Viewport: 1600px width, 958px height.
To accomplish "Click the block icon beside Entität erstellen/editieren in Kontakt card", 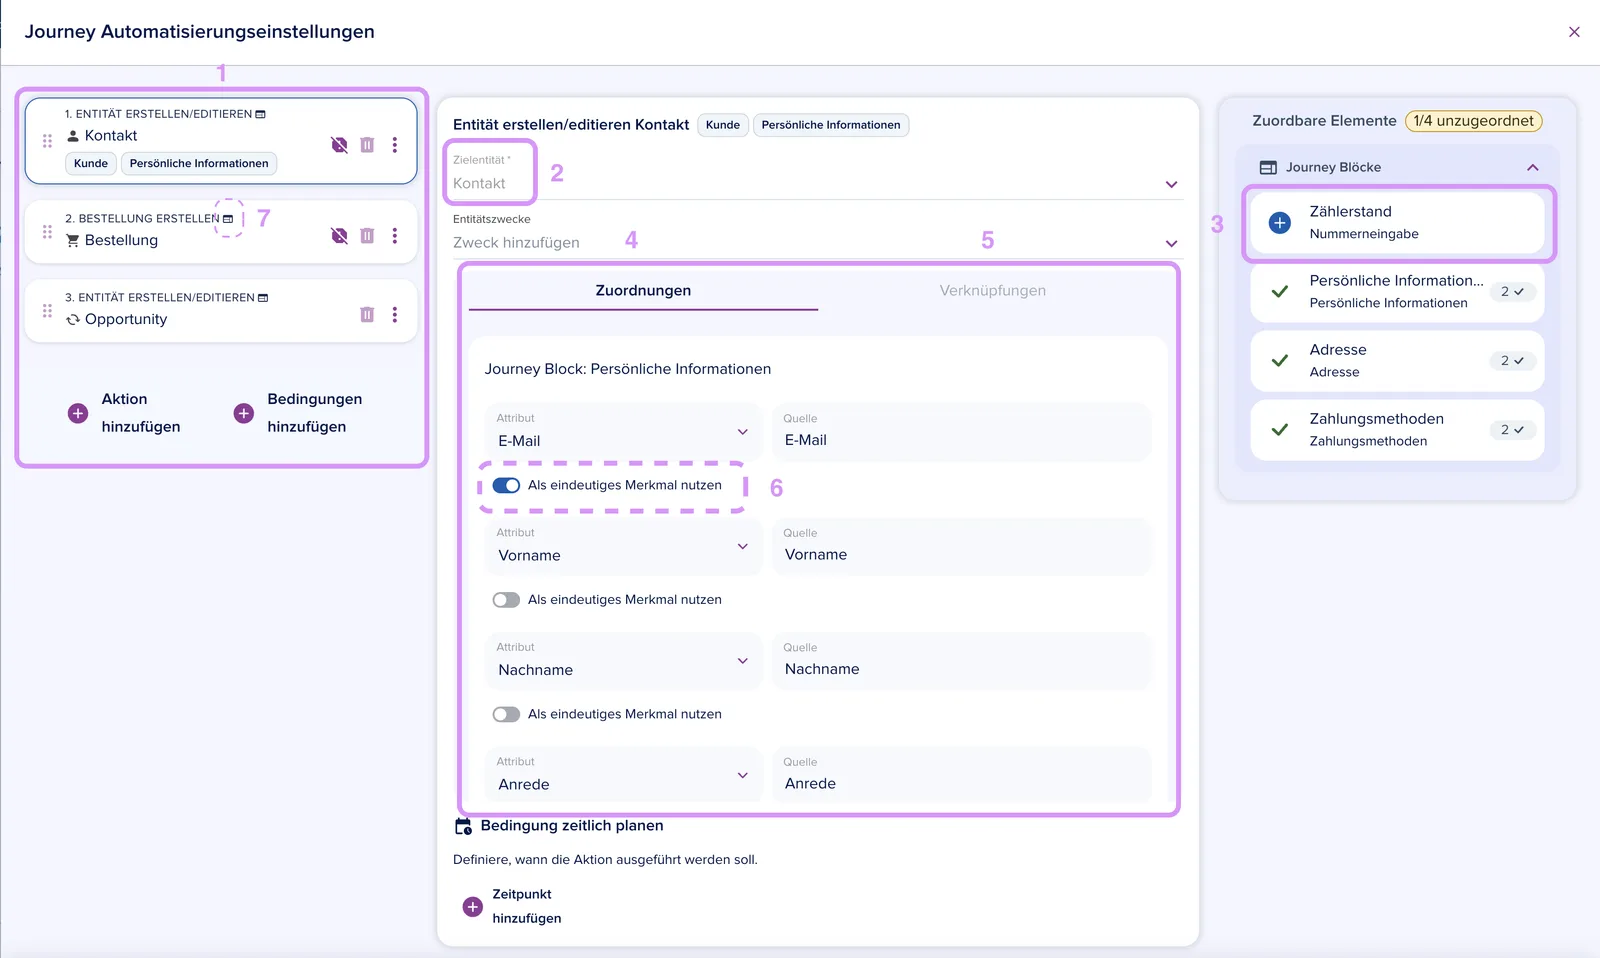I will pos(261,114).
